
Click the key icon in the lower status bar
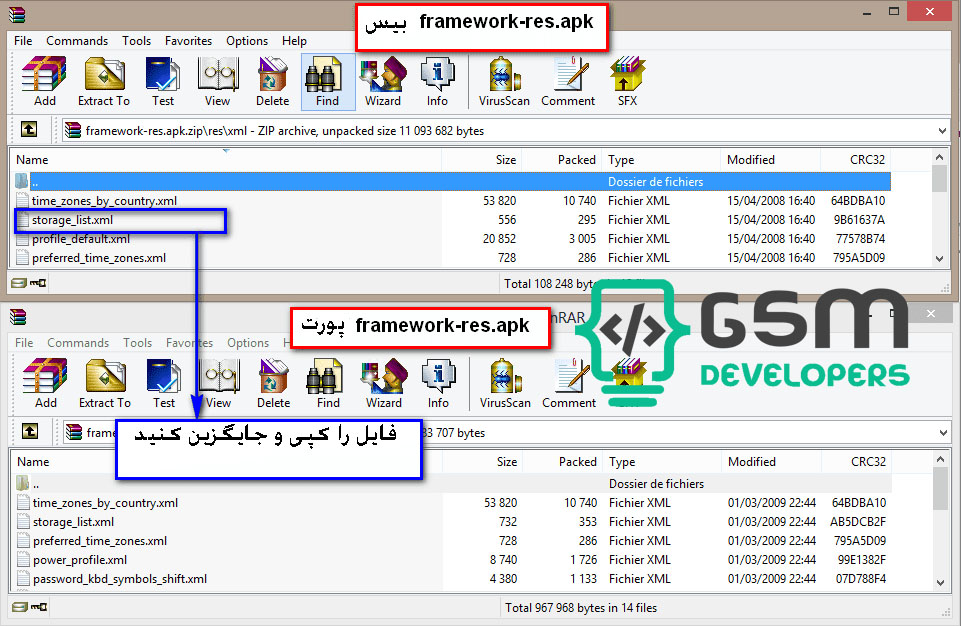tap(39, 607)
